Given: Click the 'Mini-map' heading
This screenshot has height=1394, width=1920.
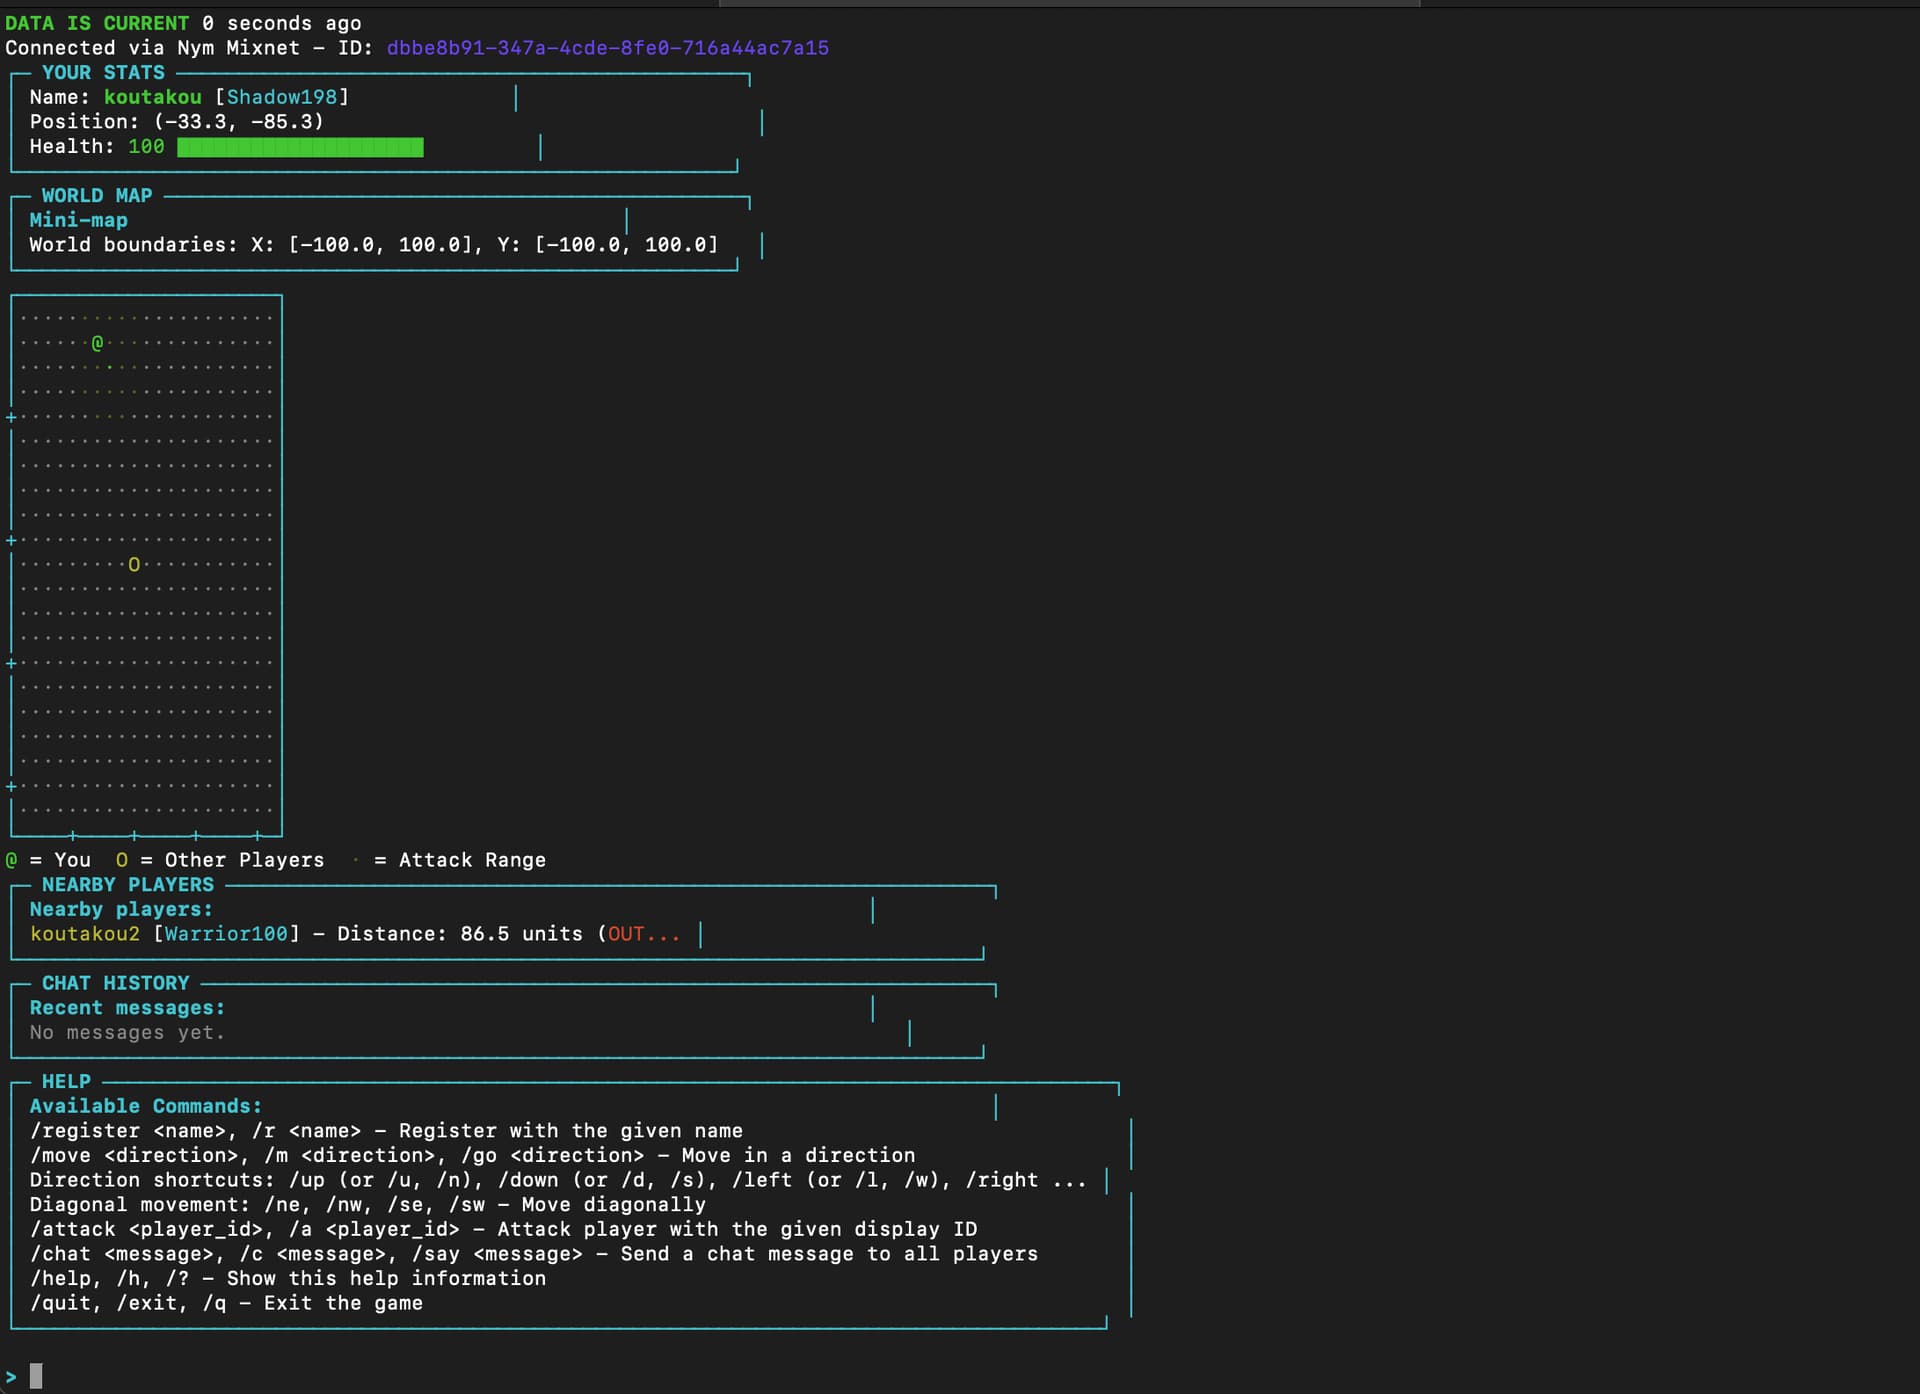Looking at the screenshot, I should tap(79, 220).
